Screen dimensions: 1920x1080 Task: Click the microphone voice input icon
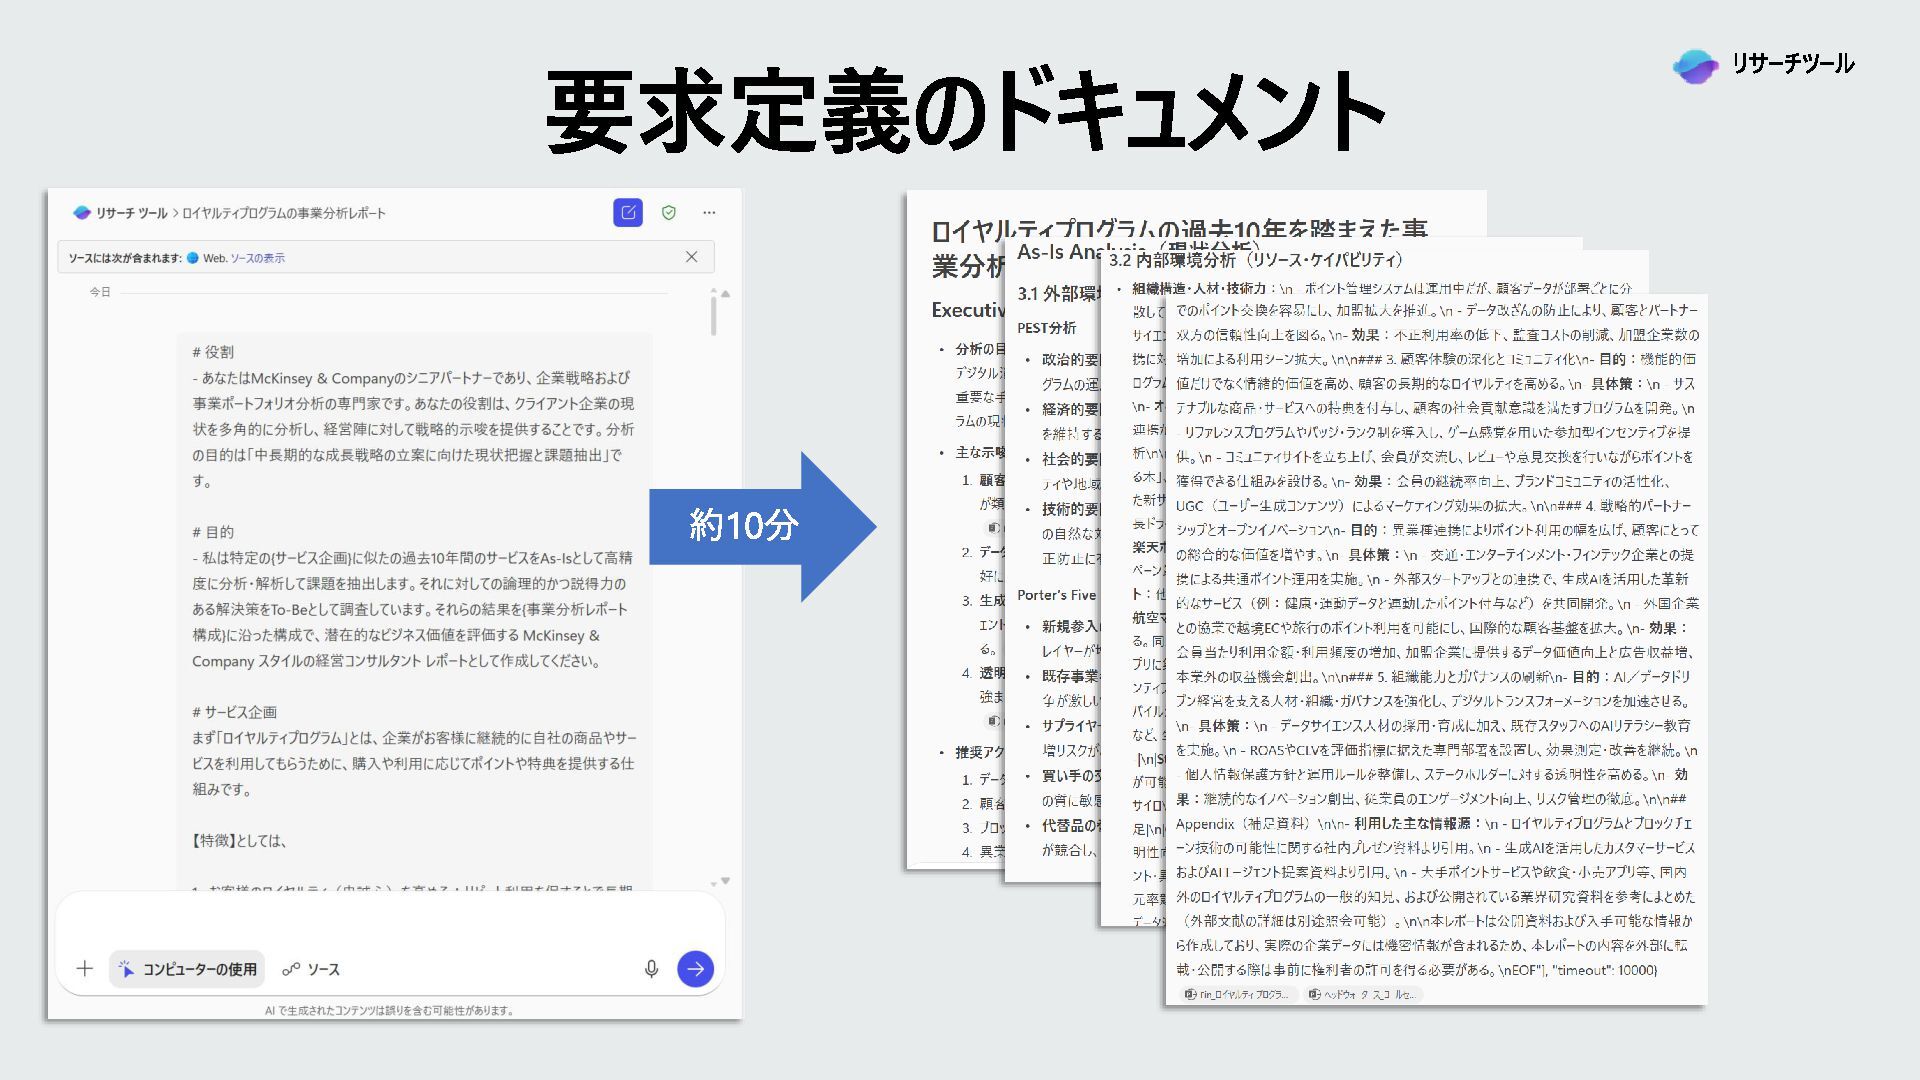click(651, 968)
